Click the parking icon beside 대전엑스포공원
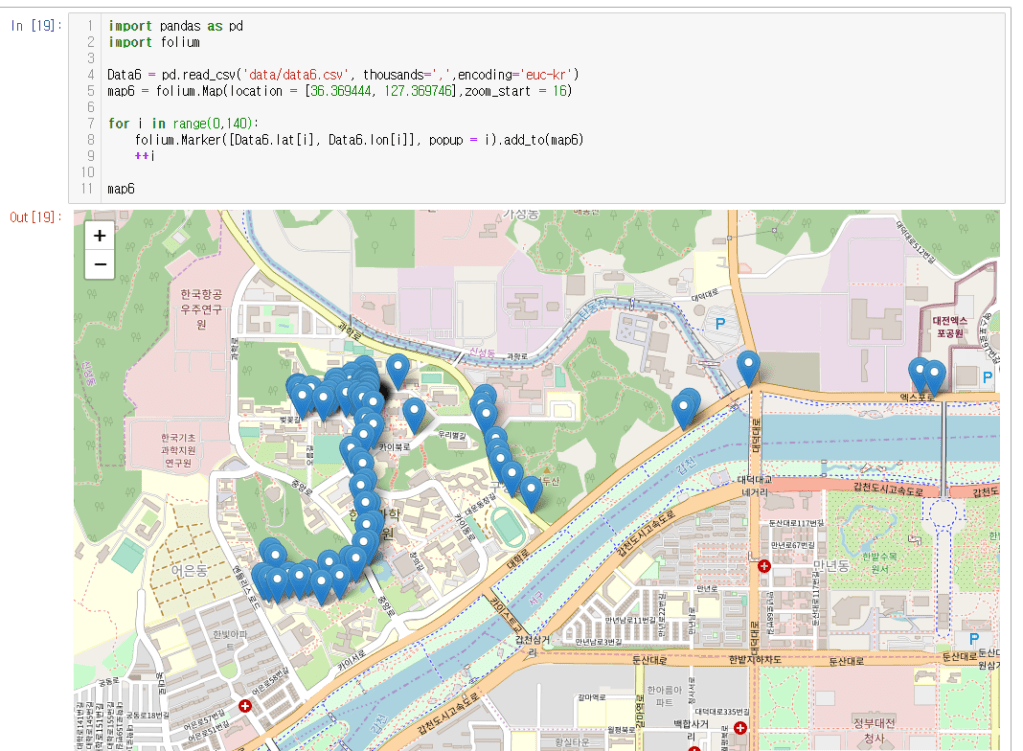 (x=988, y=377)
